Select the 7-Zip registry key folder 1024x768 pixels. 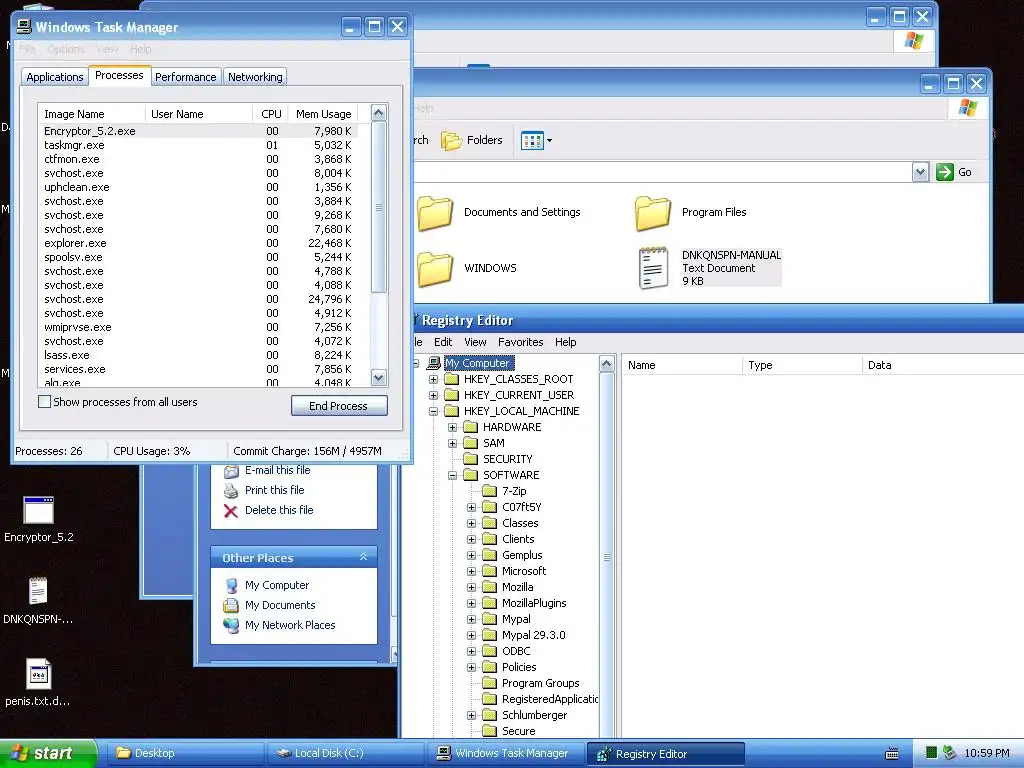coord(505,491)
